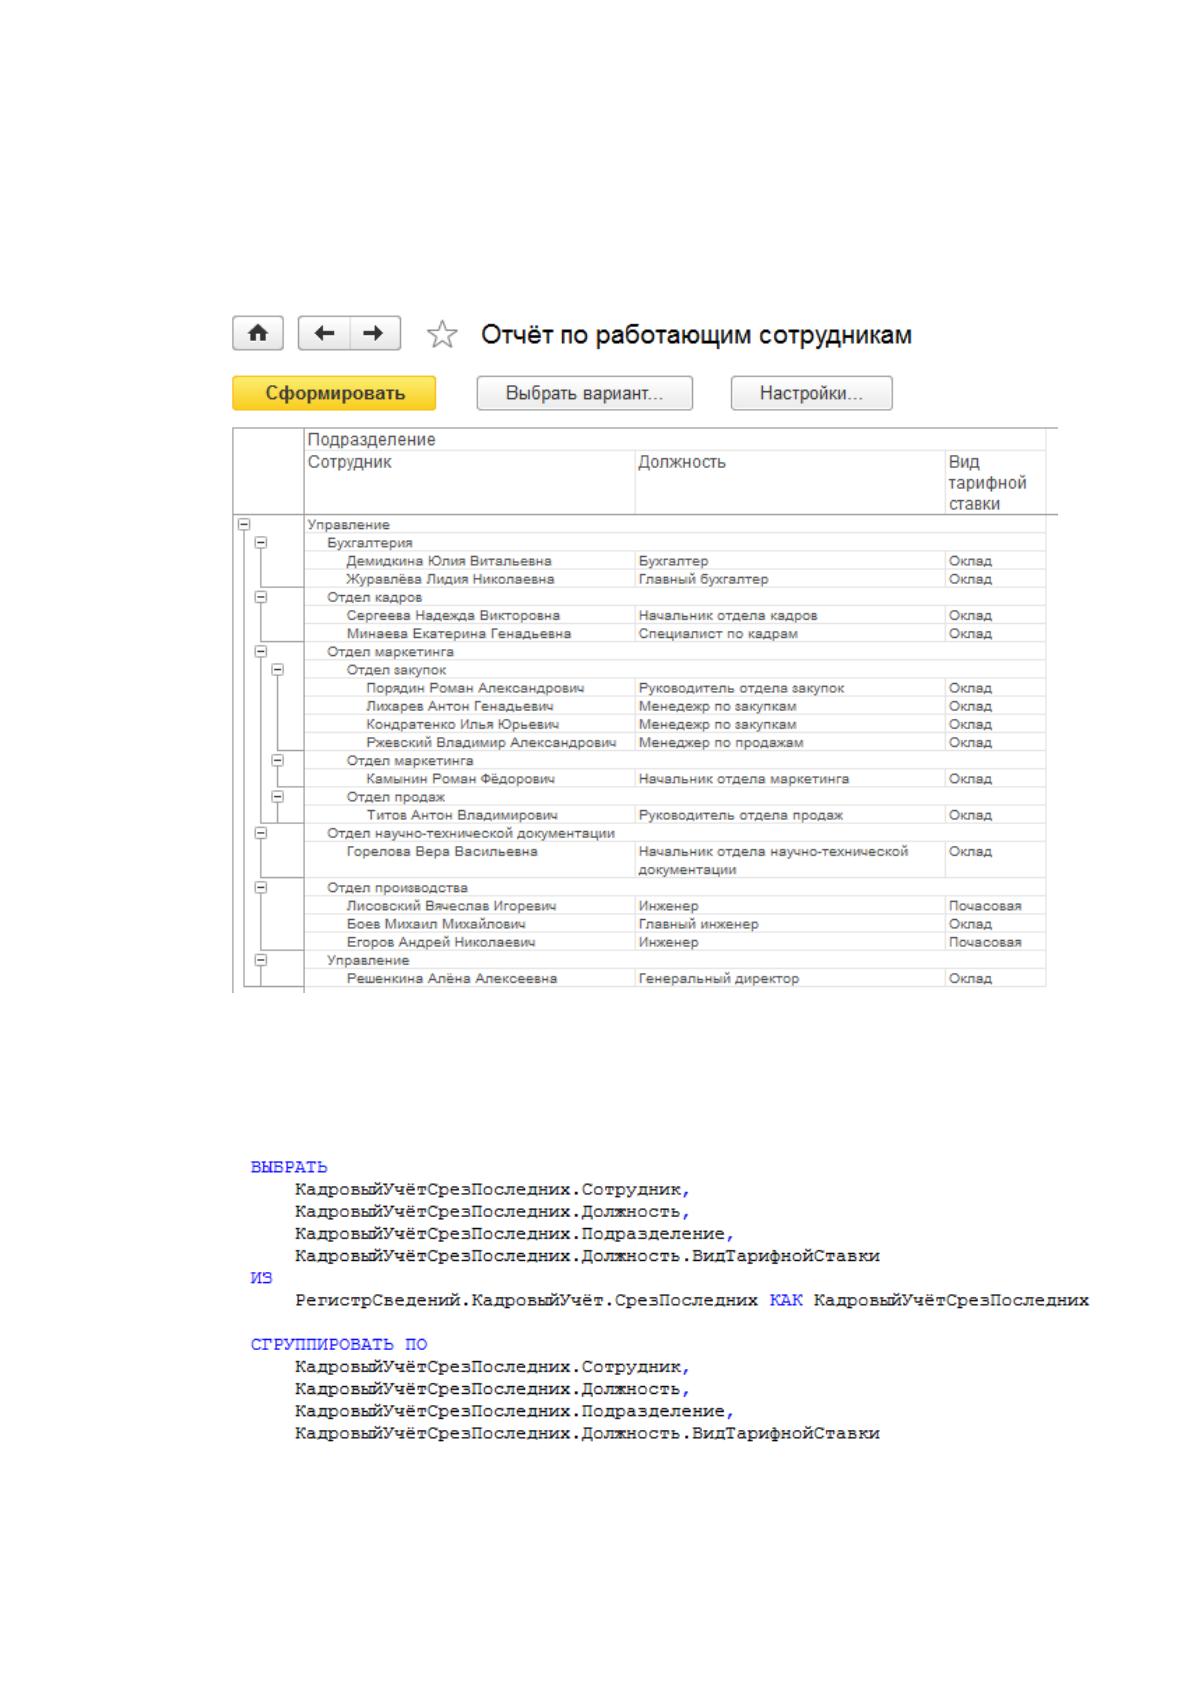This screenshot has width=1191, height=1684.
Task: Add report to favorites with star icon
Action: (x=442, y=334)
